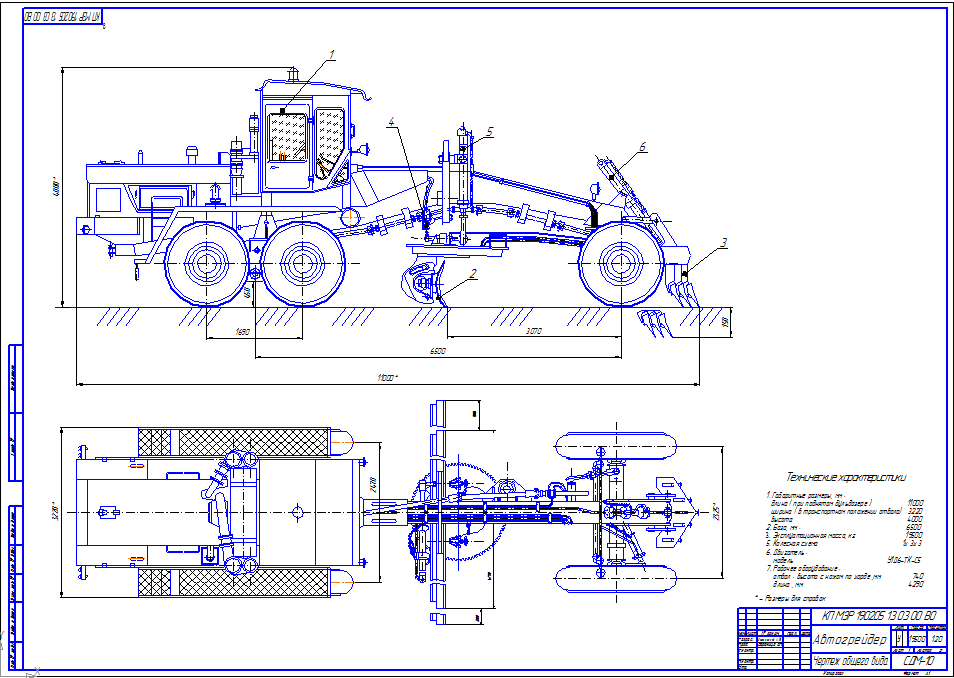Select the 1690 dimension between rear axles

(242, 332)
